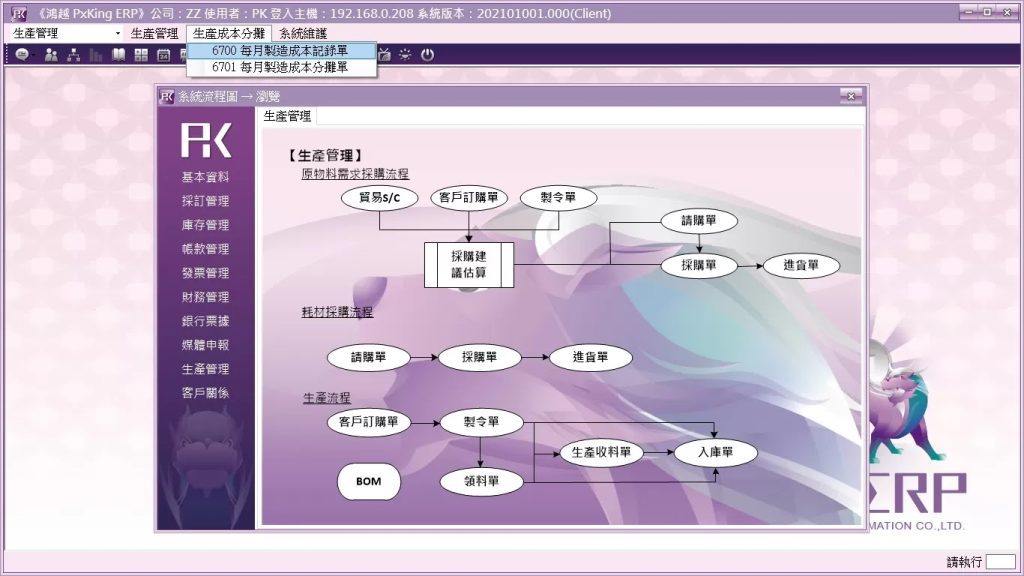
Task: Click the 採購建議估算 flowchart box
Action: point(468,264)
